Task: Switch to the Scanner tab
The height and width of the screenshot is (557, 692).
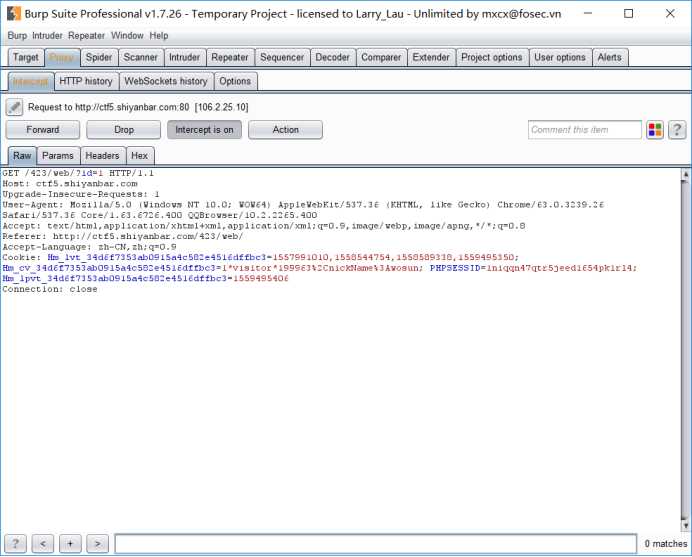Action: (x=140, y=57)
